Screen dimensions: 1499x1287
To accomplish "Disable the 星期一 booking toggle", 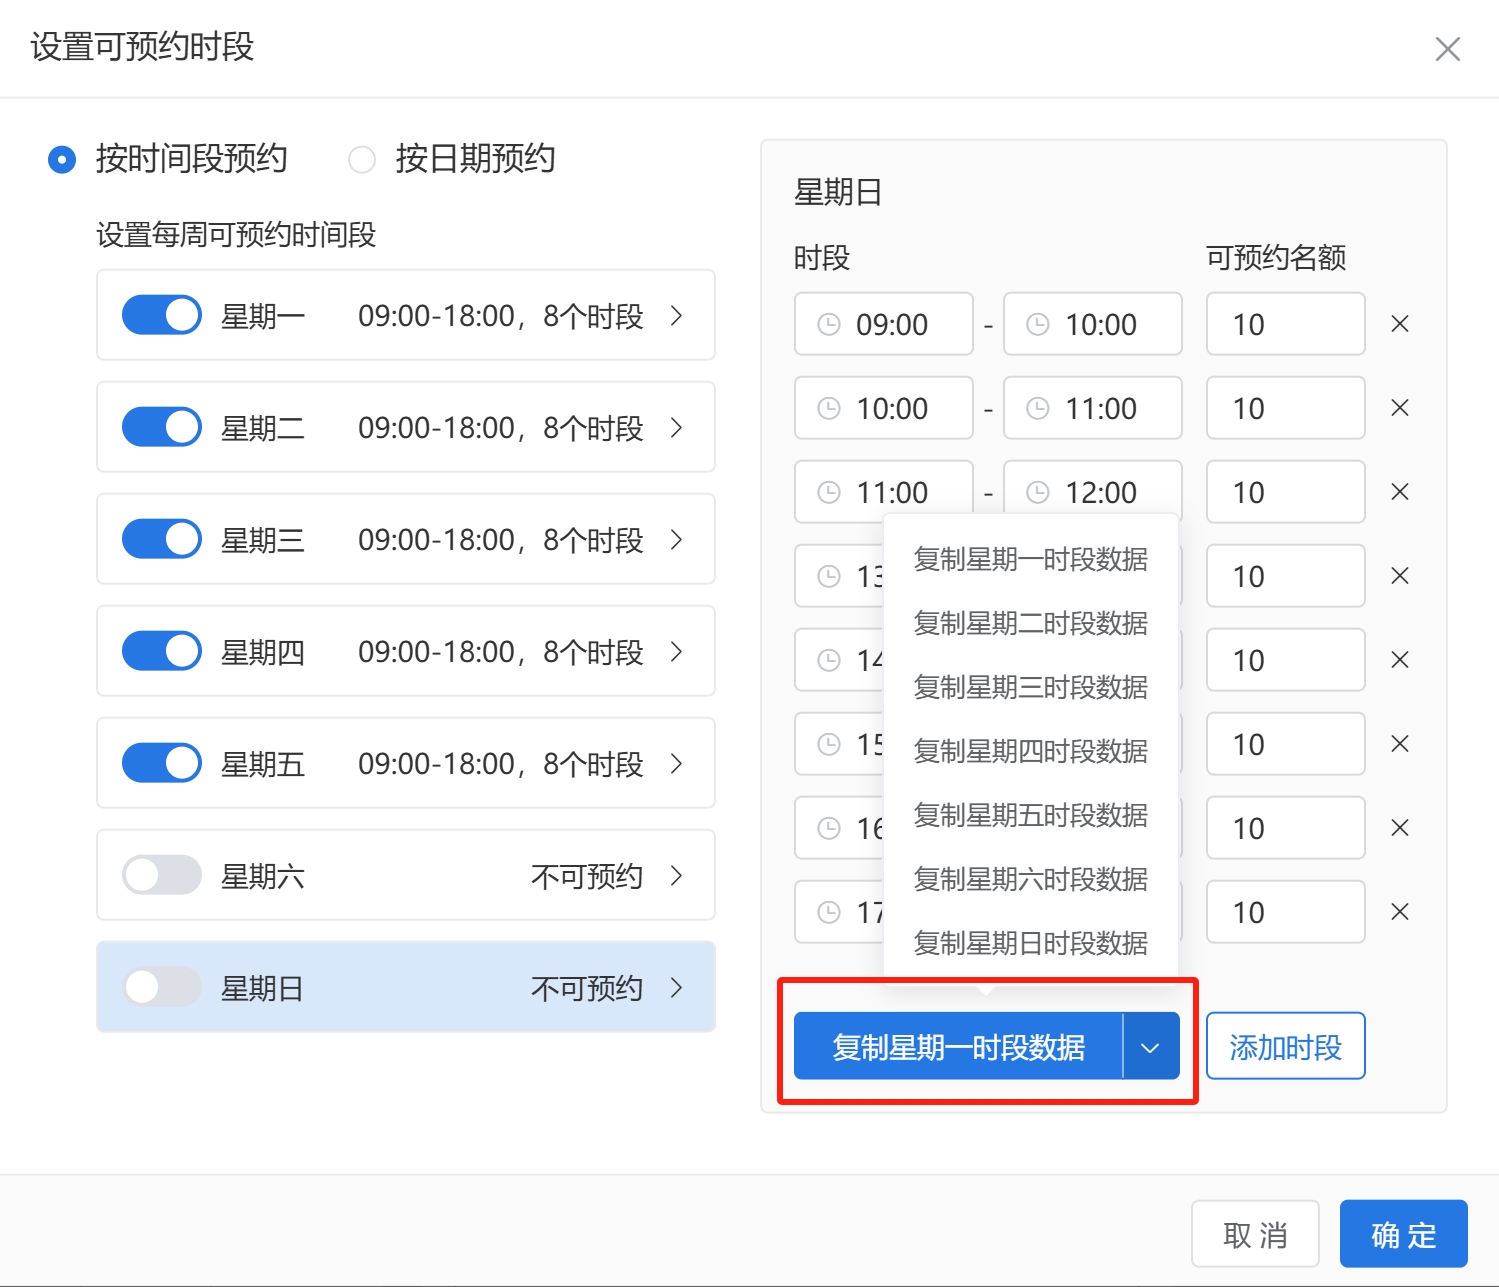I will click(162, 315).
